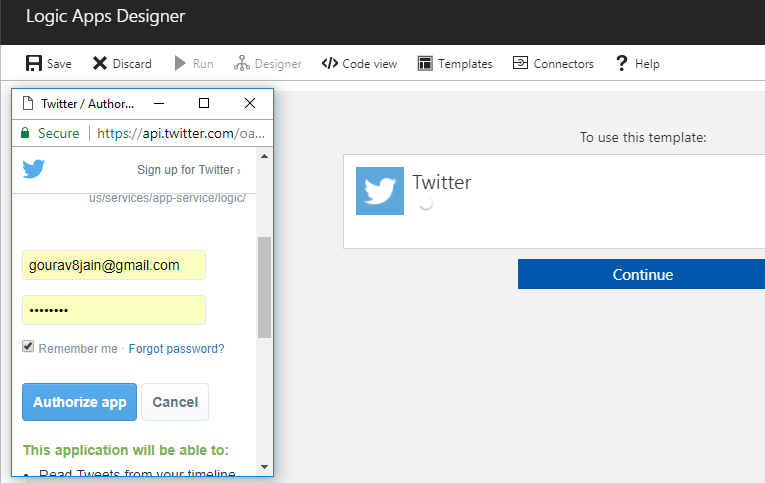The image size is (765, 483).
Task: Click the page icon in popup title bar
Action: [x=28, y=103]
